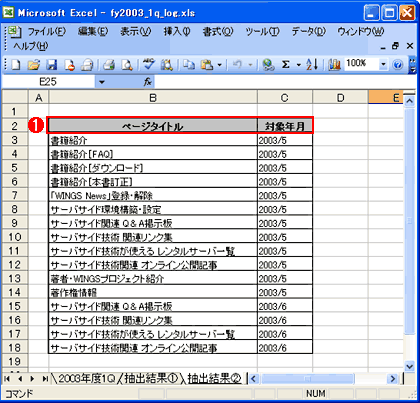This screenshot has height=403, width=420.
Task: Click the Paste clipboard icon
Action: 207,64
